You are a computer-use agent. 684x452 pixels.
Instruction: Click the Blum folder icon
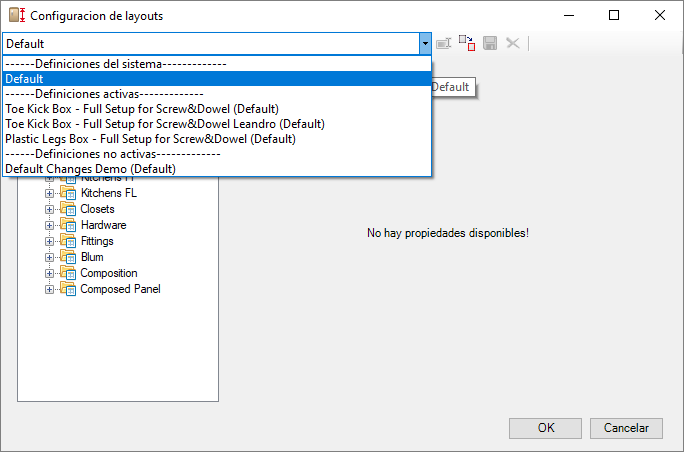coord(68,257)
